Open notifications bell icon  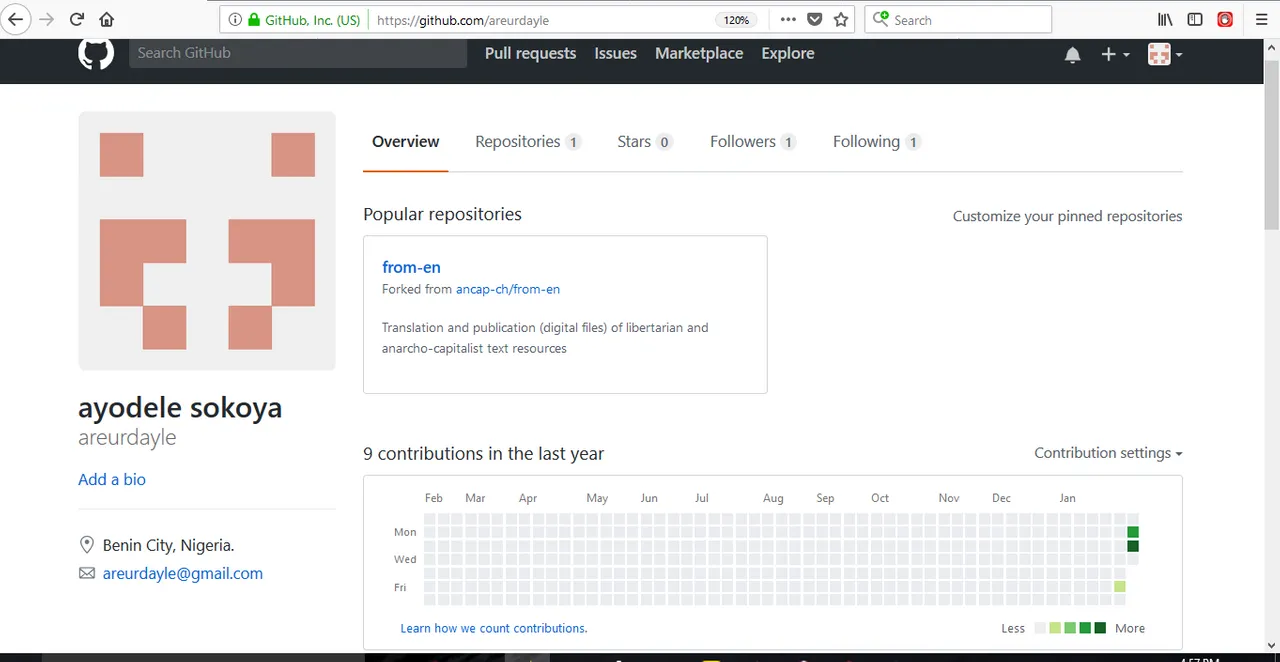click(1073, 55)
